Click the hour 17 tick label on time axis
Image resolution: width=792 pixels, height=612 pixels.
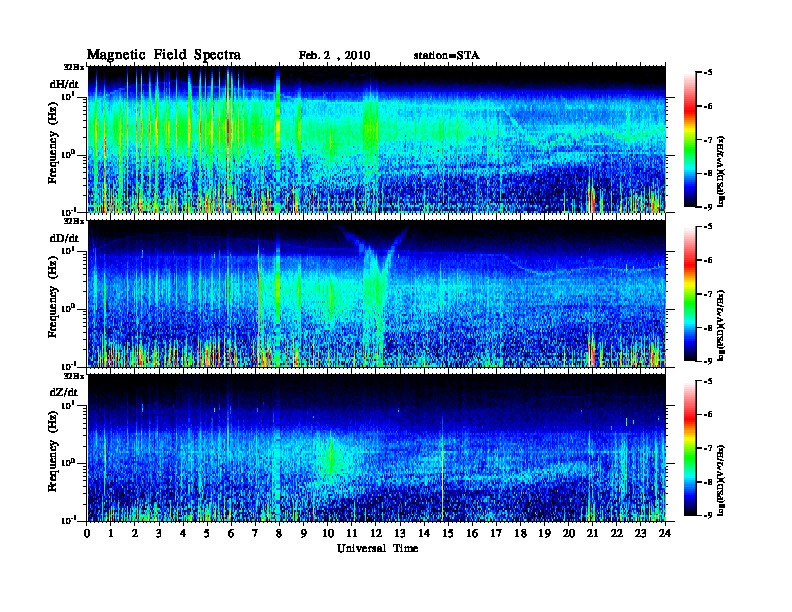(496, 533)
